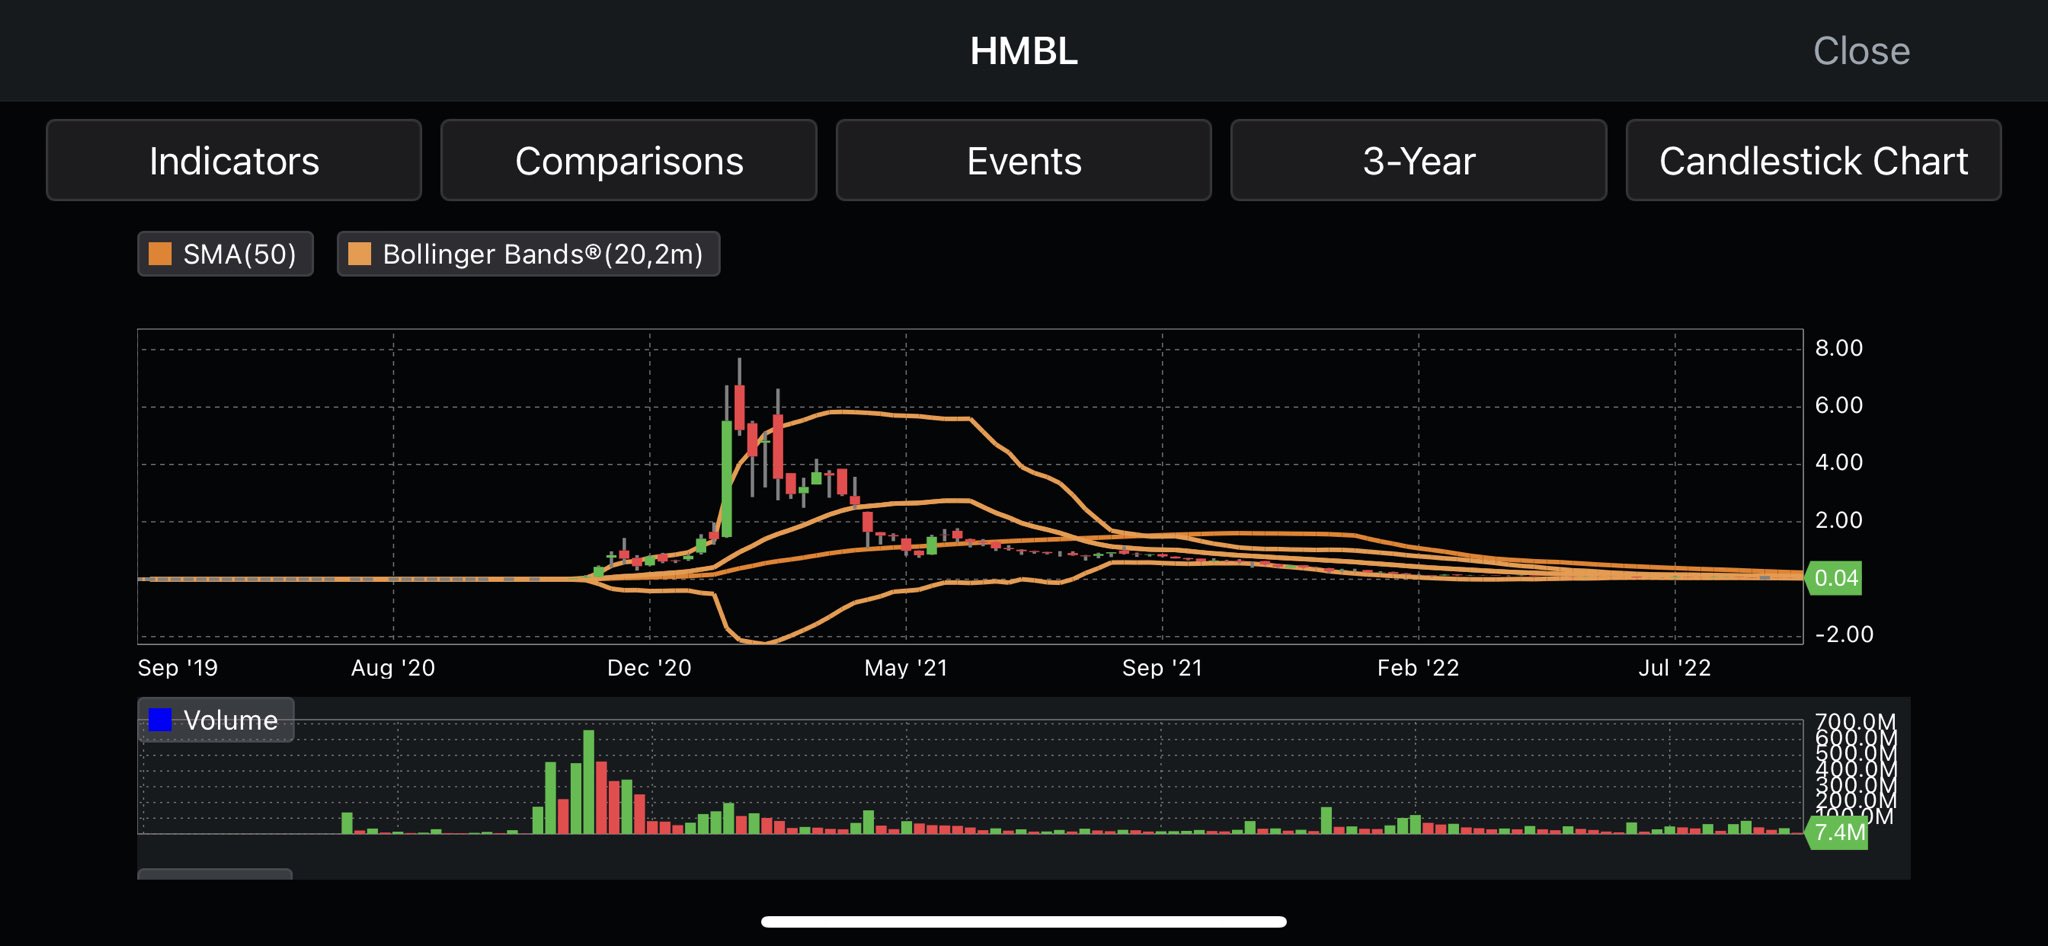Image resolution: width=2048 pixels, height=946 pixels.
Task: Select the SMA(50) indicator tag
Action: 225,254
